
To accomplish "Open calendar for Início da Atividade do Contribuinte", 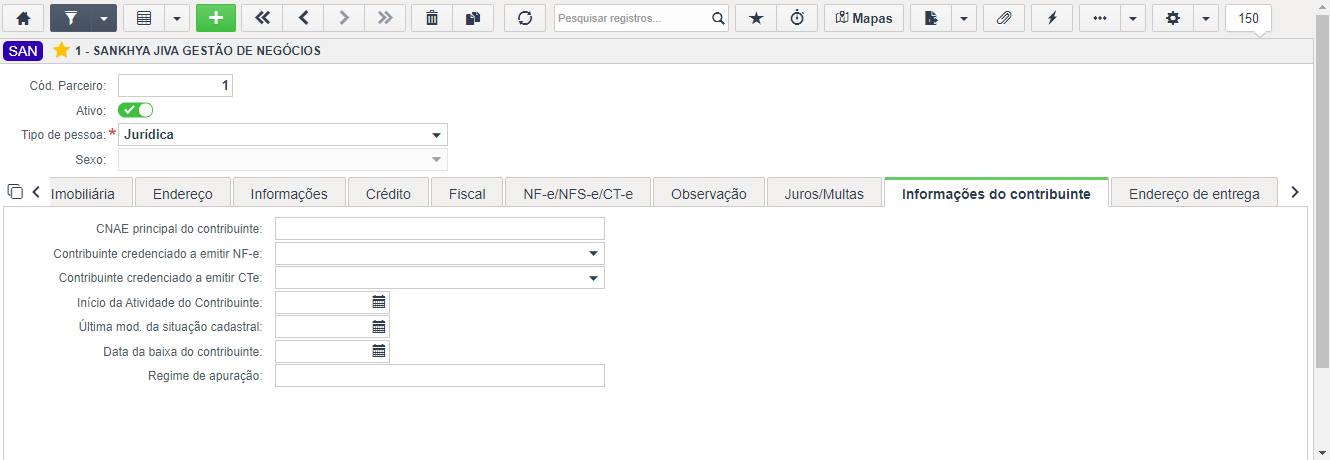I will [x=379, y=302].
